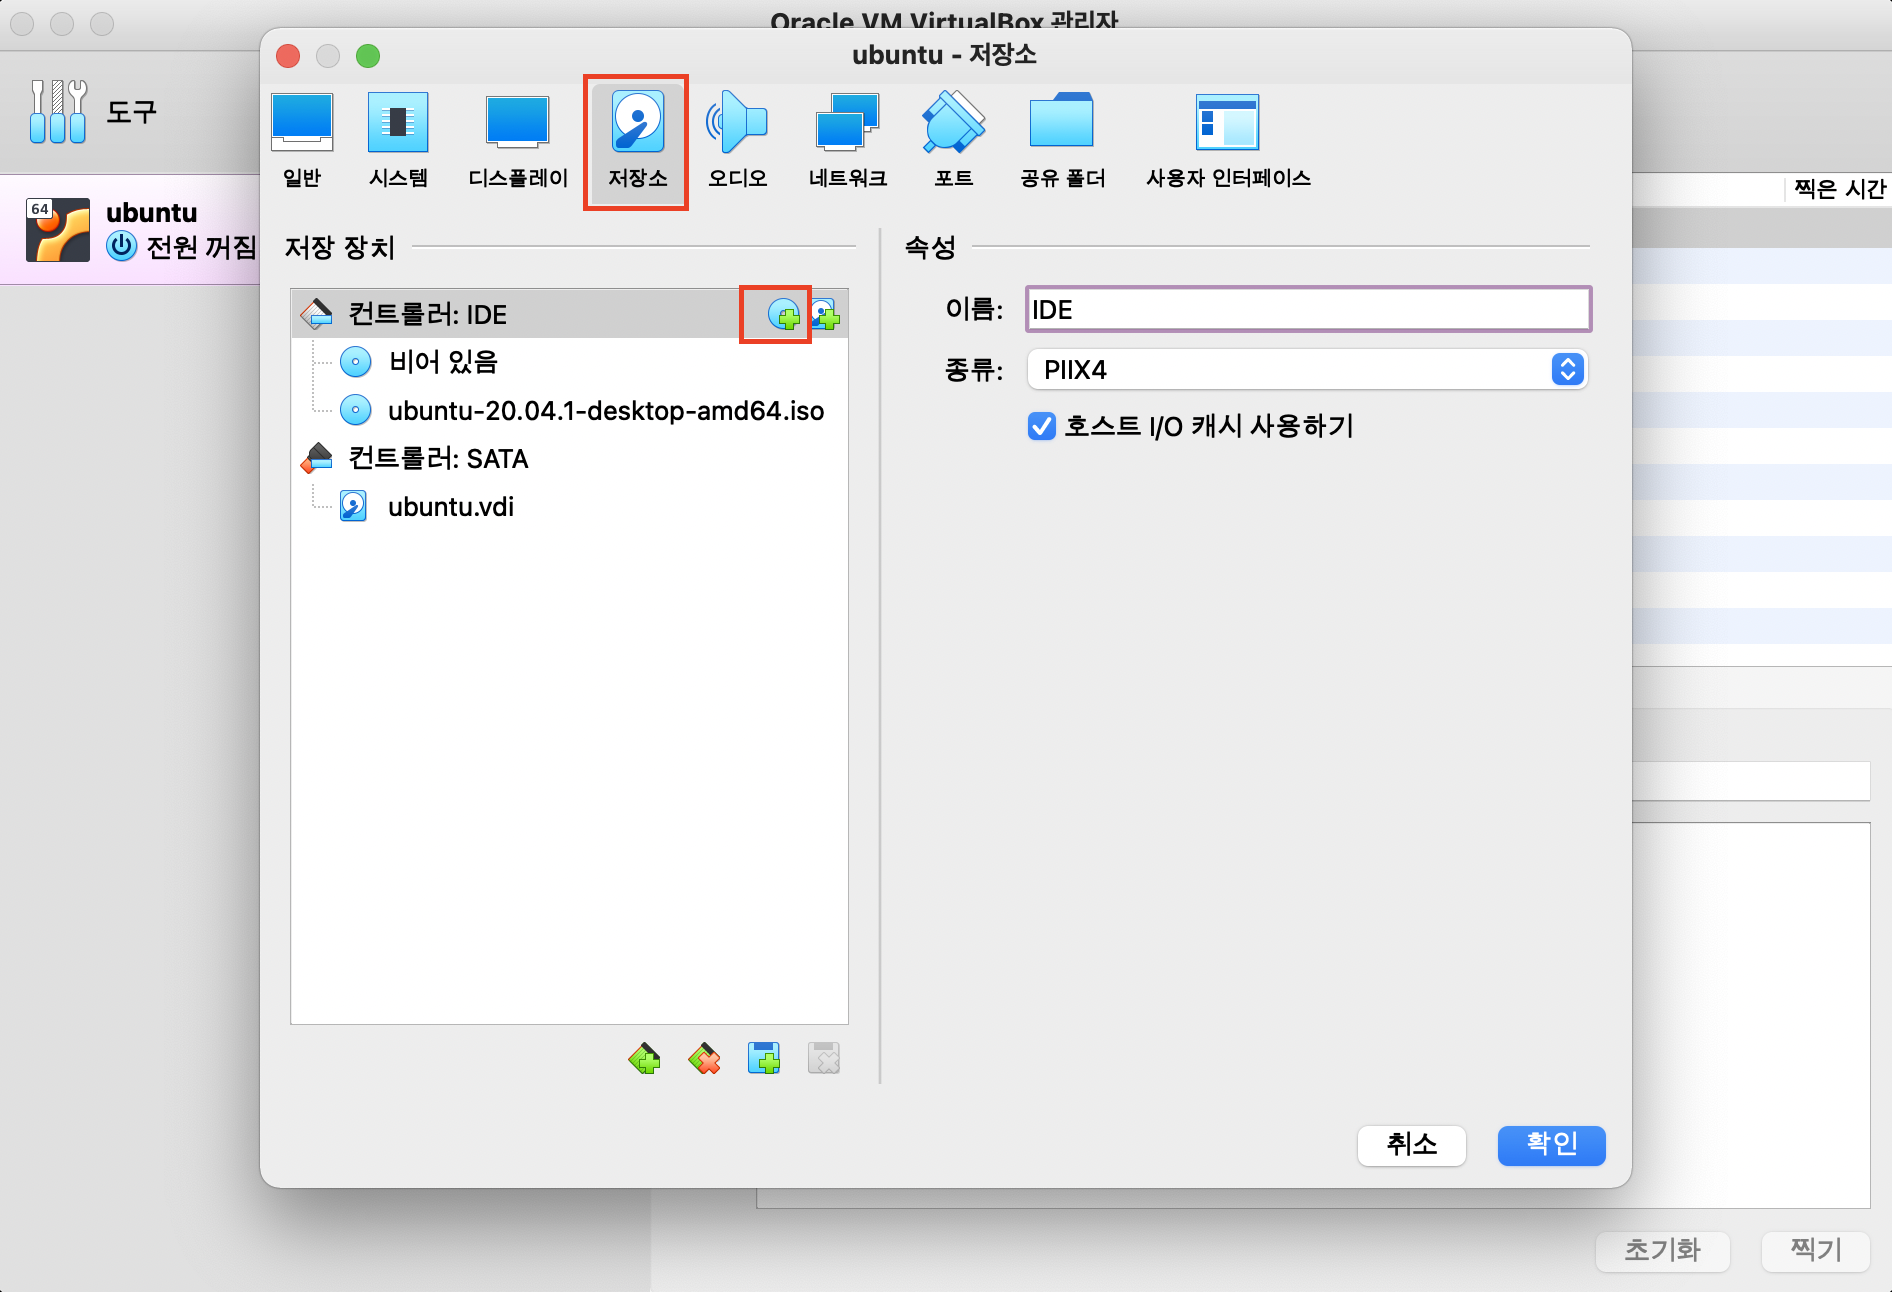Open the 사용자 인터페이스 tab
Screen dimensions: 1892x1292
(1228, 141)
